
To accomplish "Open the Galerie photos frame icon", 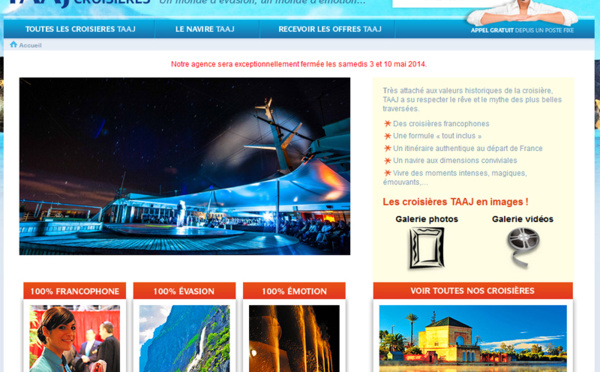I will click(427, 248).
